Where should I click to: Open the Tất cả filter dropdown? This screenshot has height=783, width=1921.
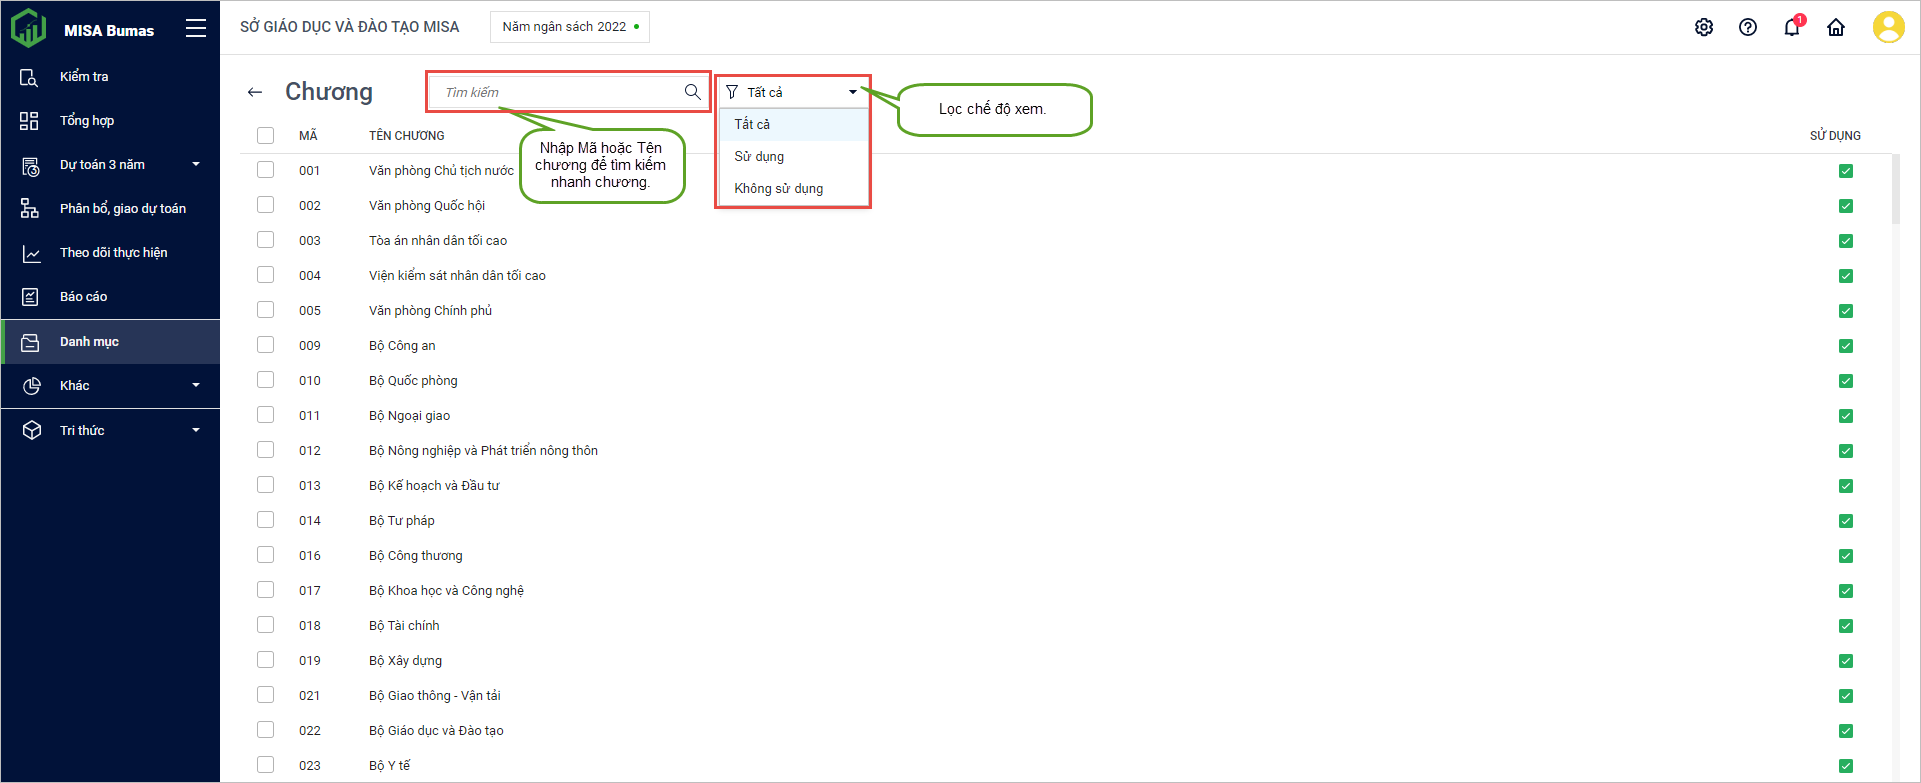[x=792, y=92]
